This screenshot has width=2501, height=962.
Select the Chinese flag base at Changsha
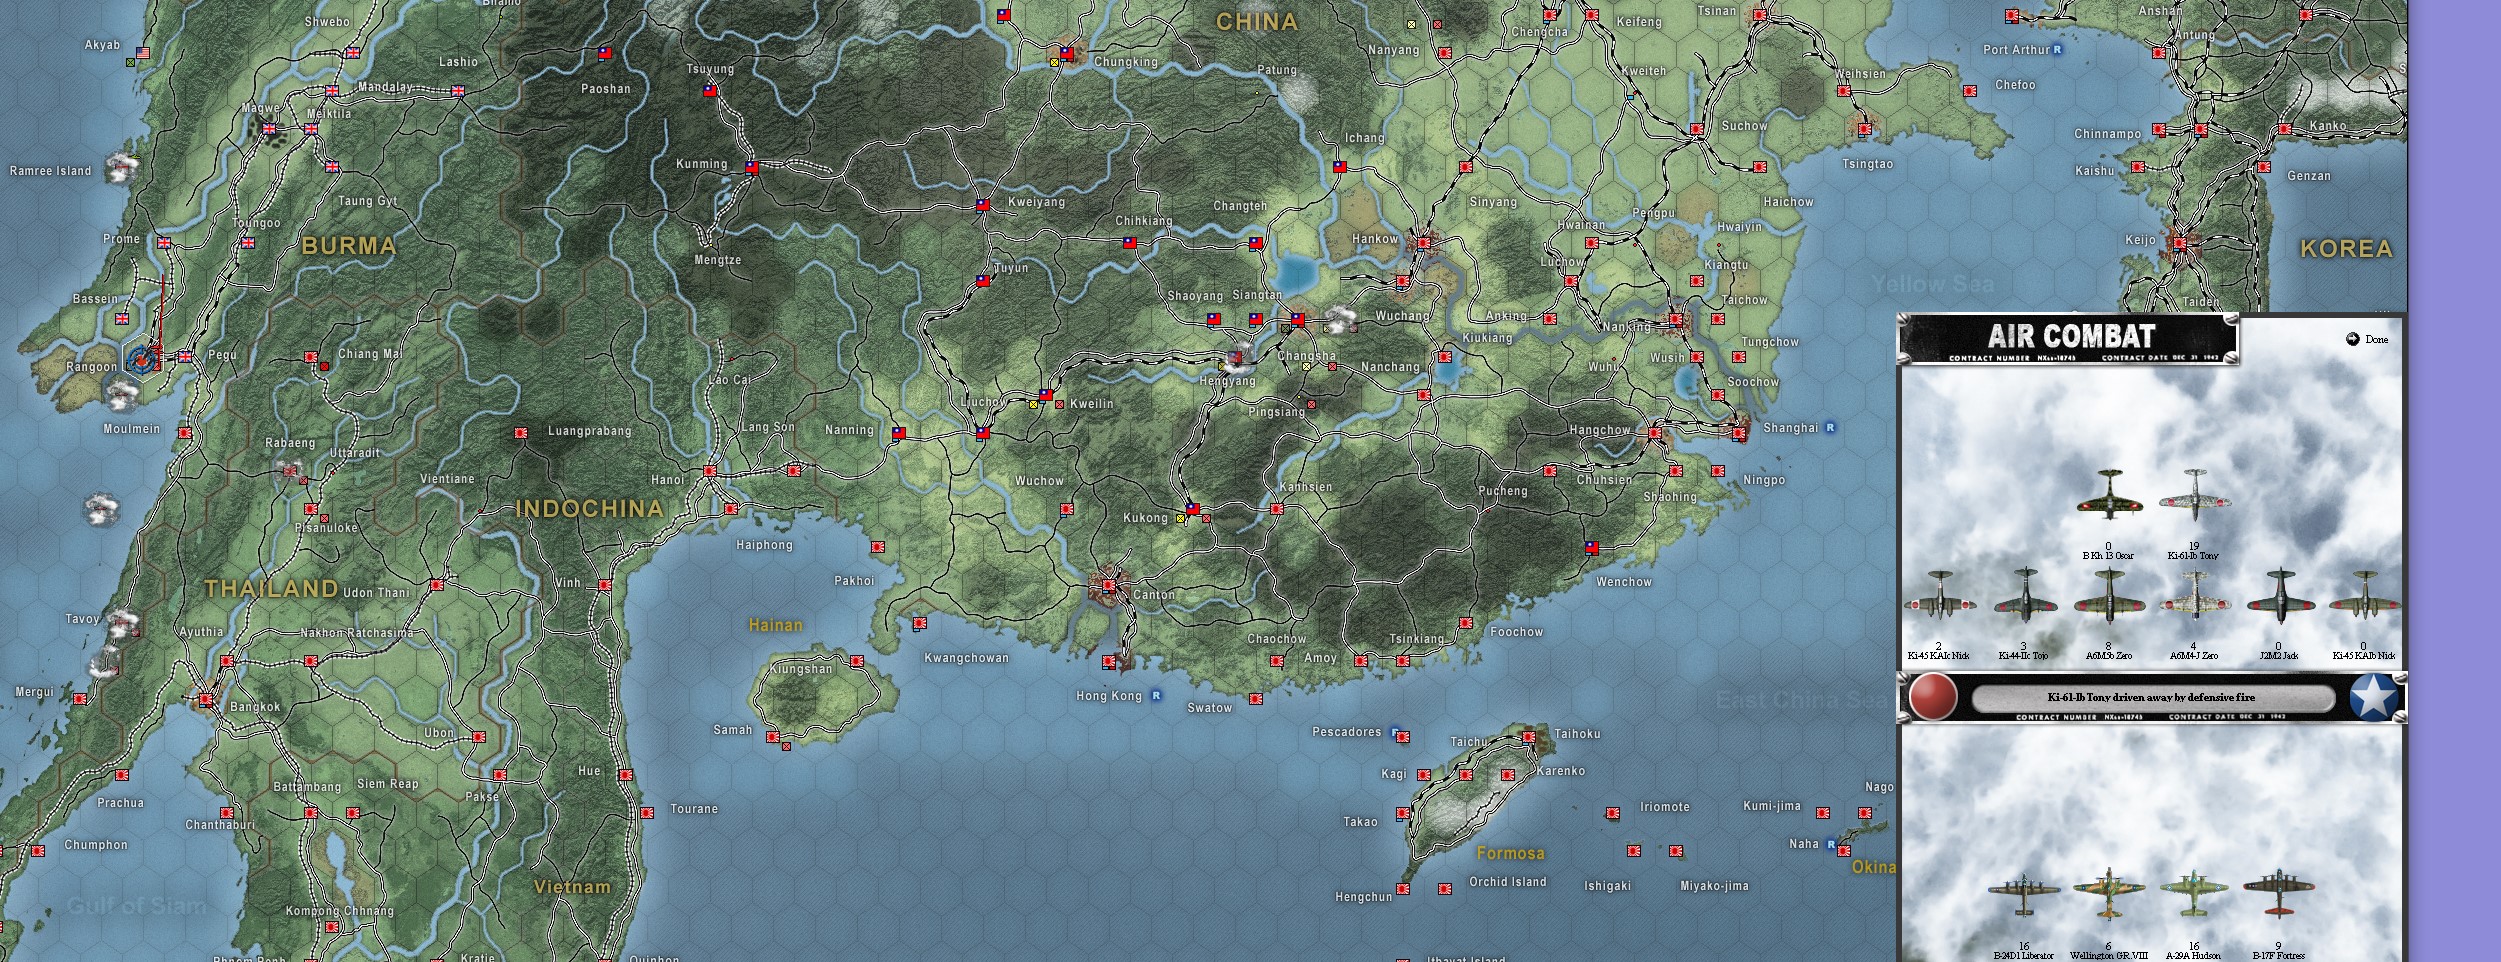[1298, 320]
